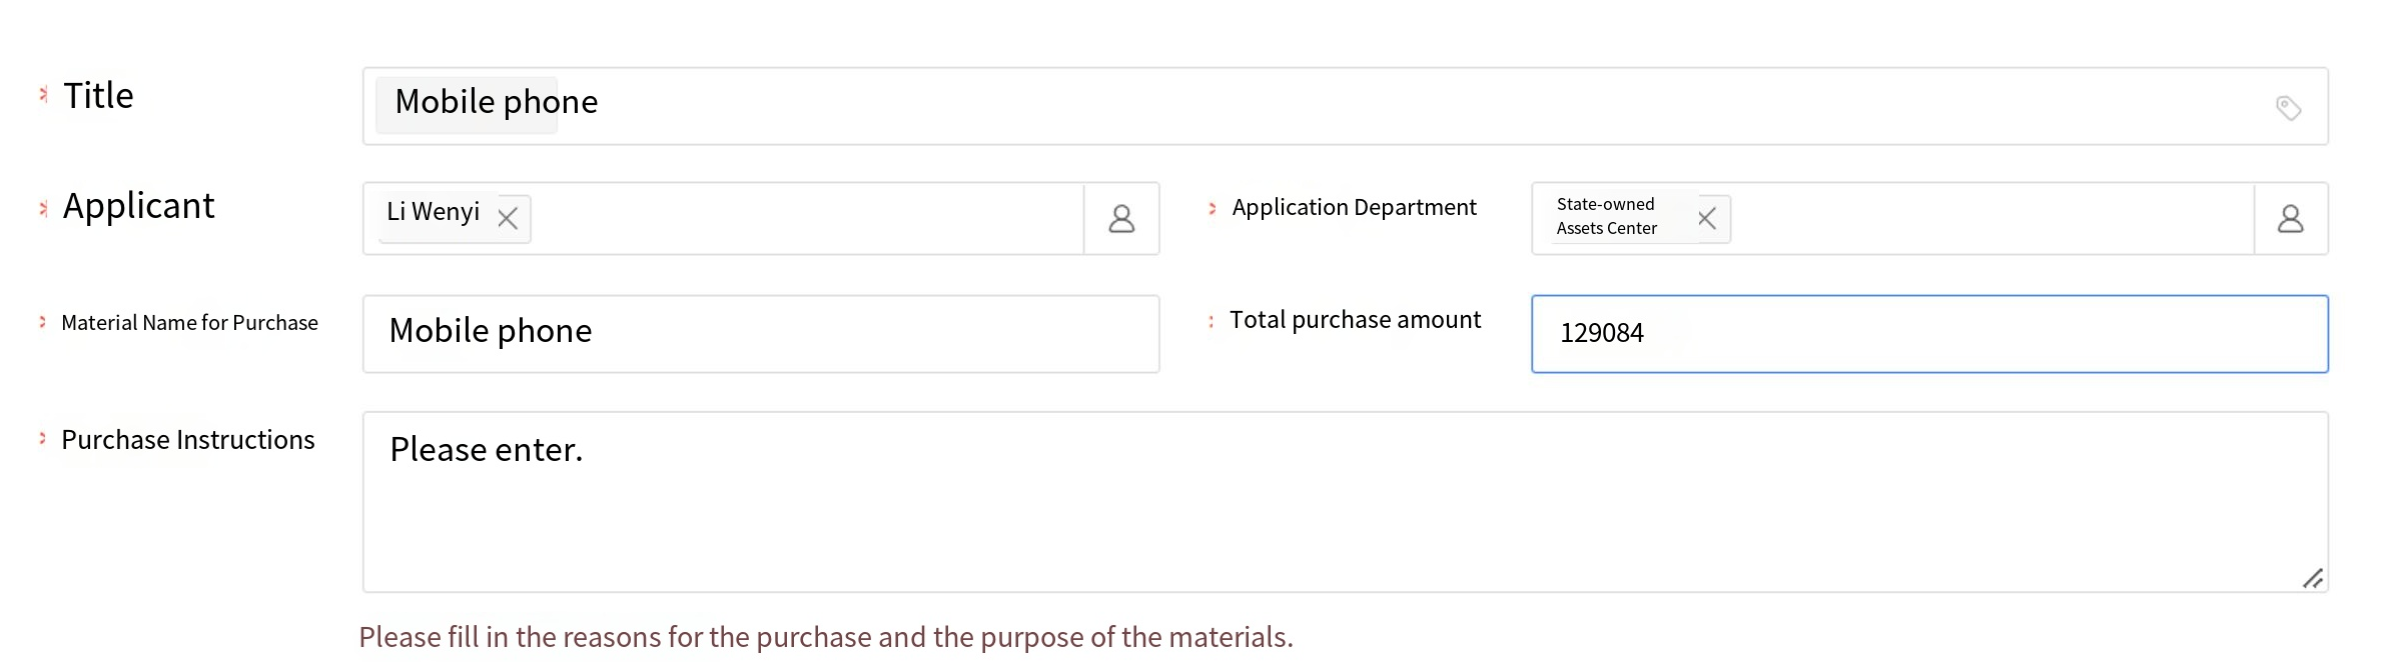
Task: Select the Li Wenyi applicant chip
Action: 433,212
